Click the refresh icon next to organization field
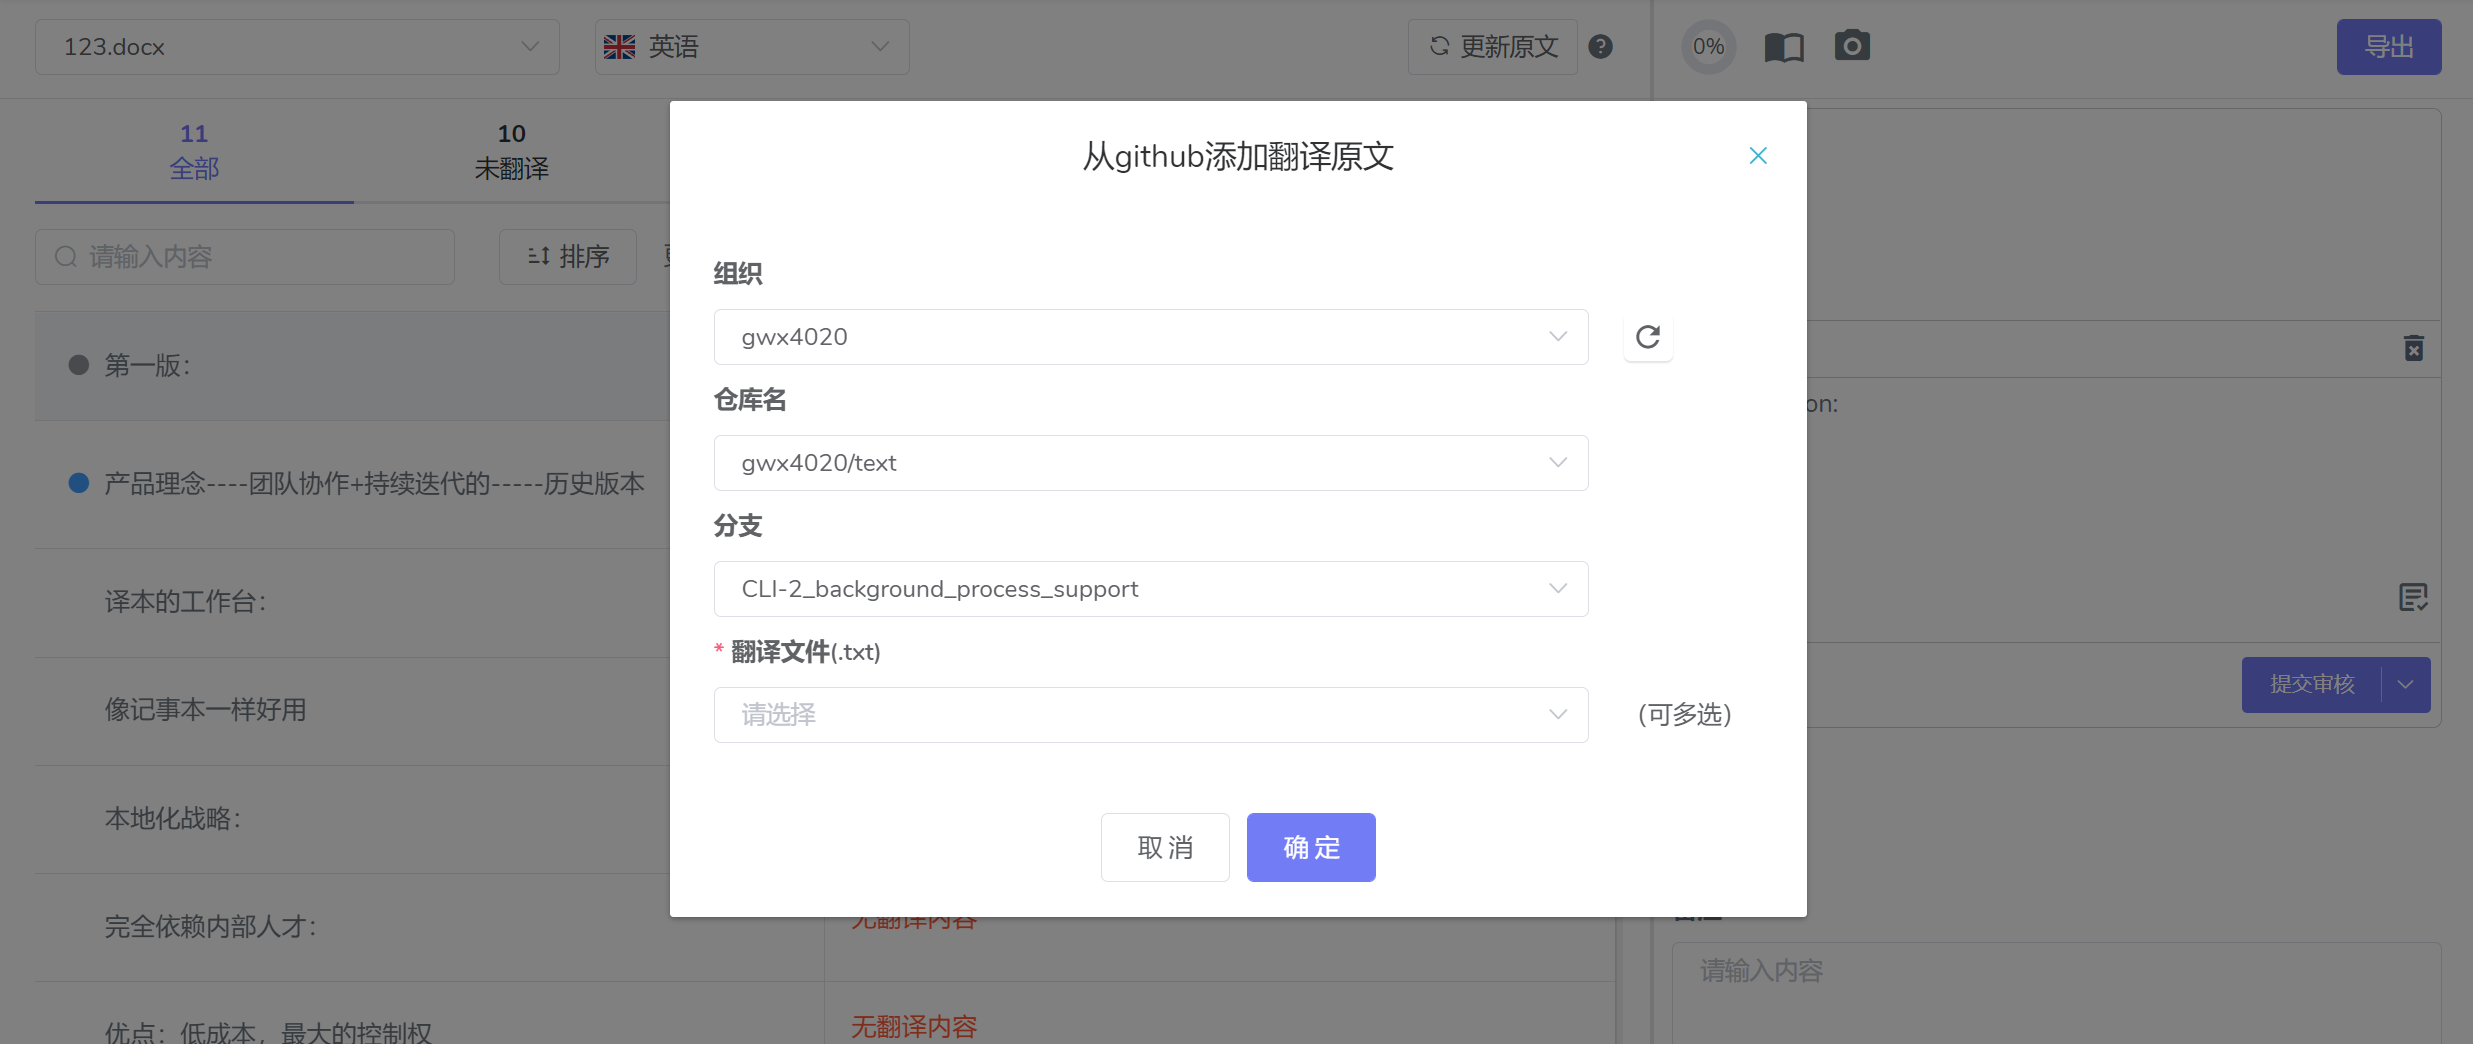This screenshot has width=2473, height=1044. [x=1648, y=337]
